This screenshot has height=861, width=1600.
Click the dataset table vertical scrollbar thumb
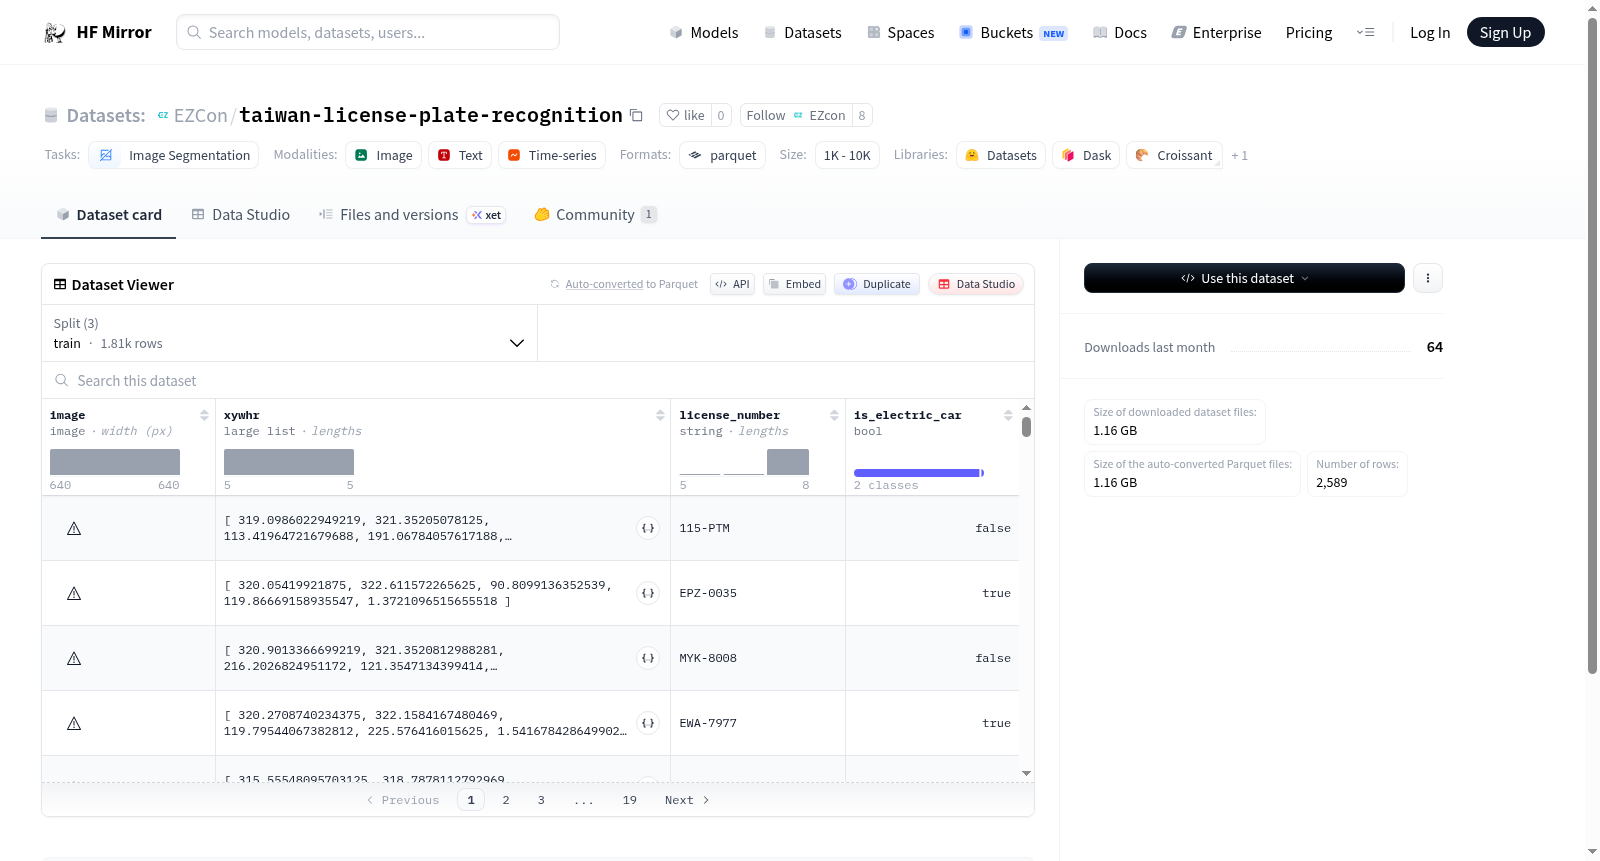(1026, 427)
